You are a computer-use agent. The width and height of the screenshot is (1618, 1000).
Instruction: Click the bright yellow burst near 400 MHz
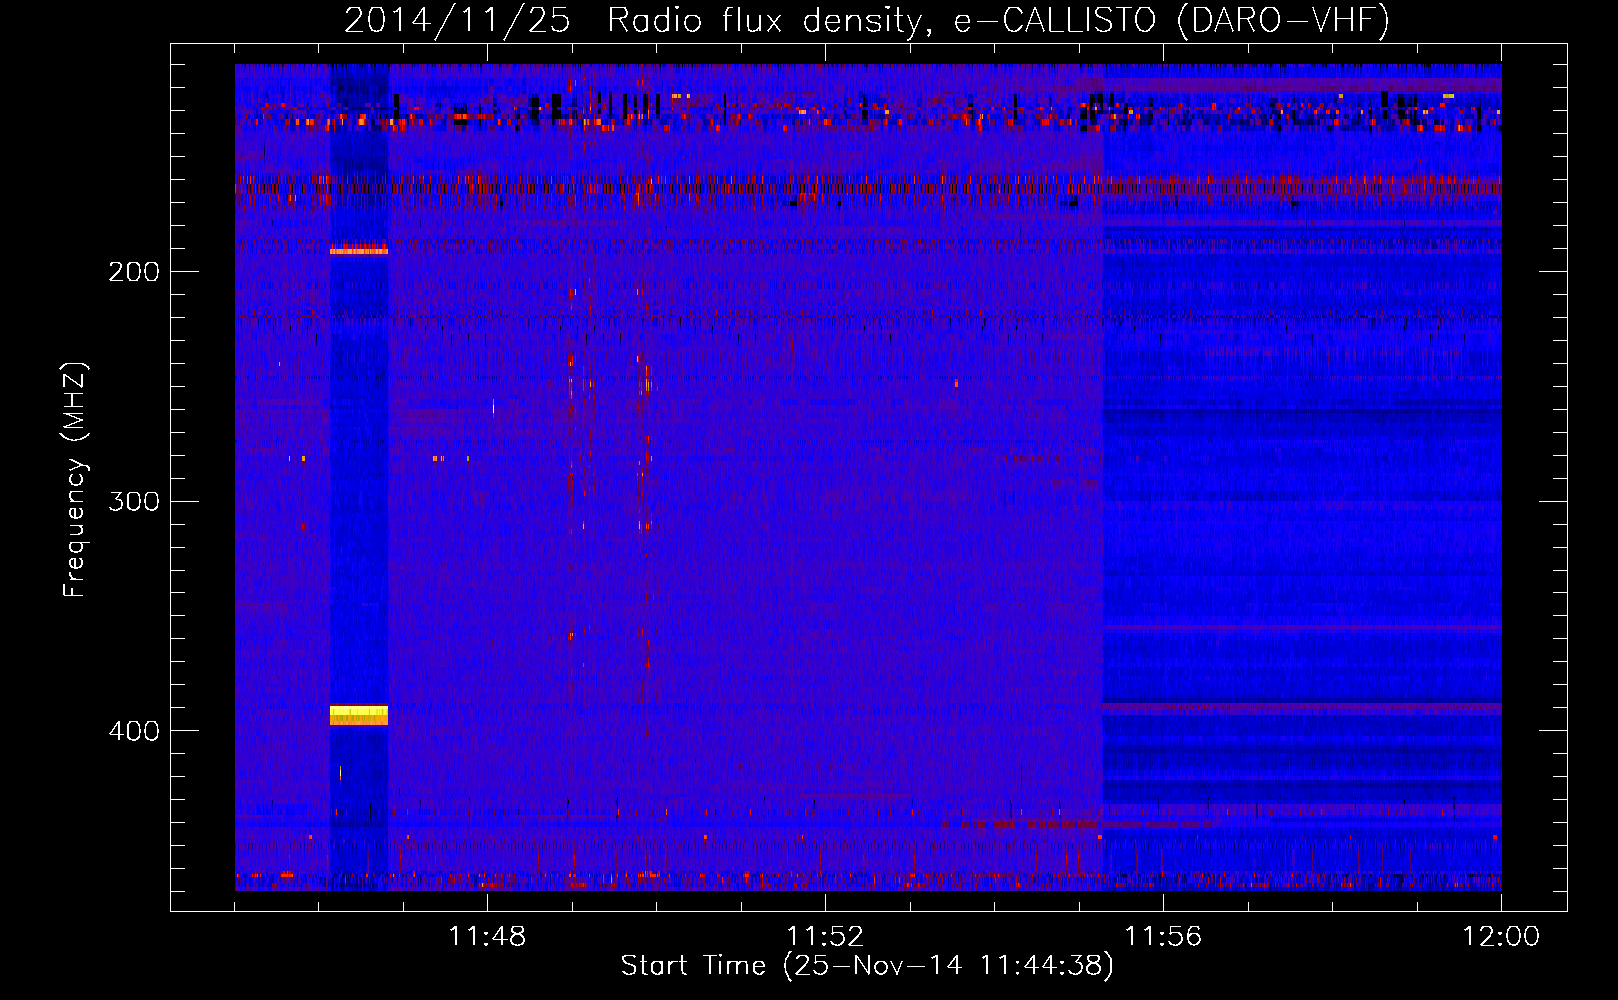pyautogui.click(x=359, y=715)
